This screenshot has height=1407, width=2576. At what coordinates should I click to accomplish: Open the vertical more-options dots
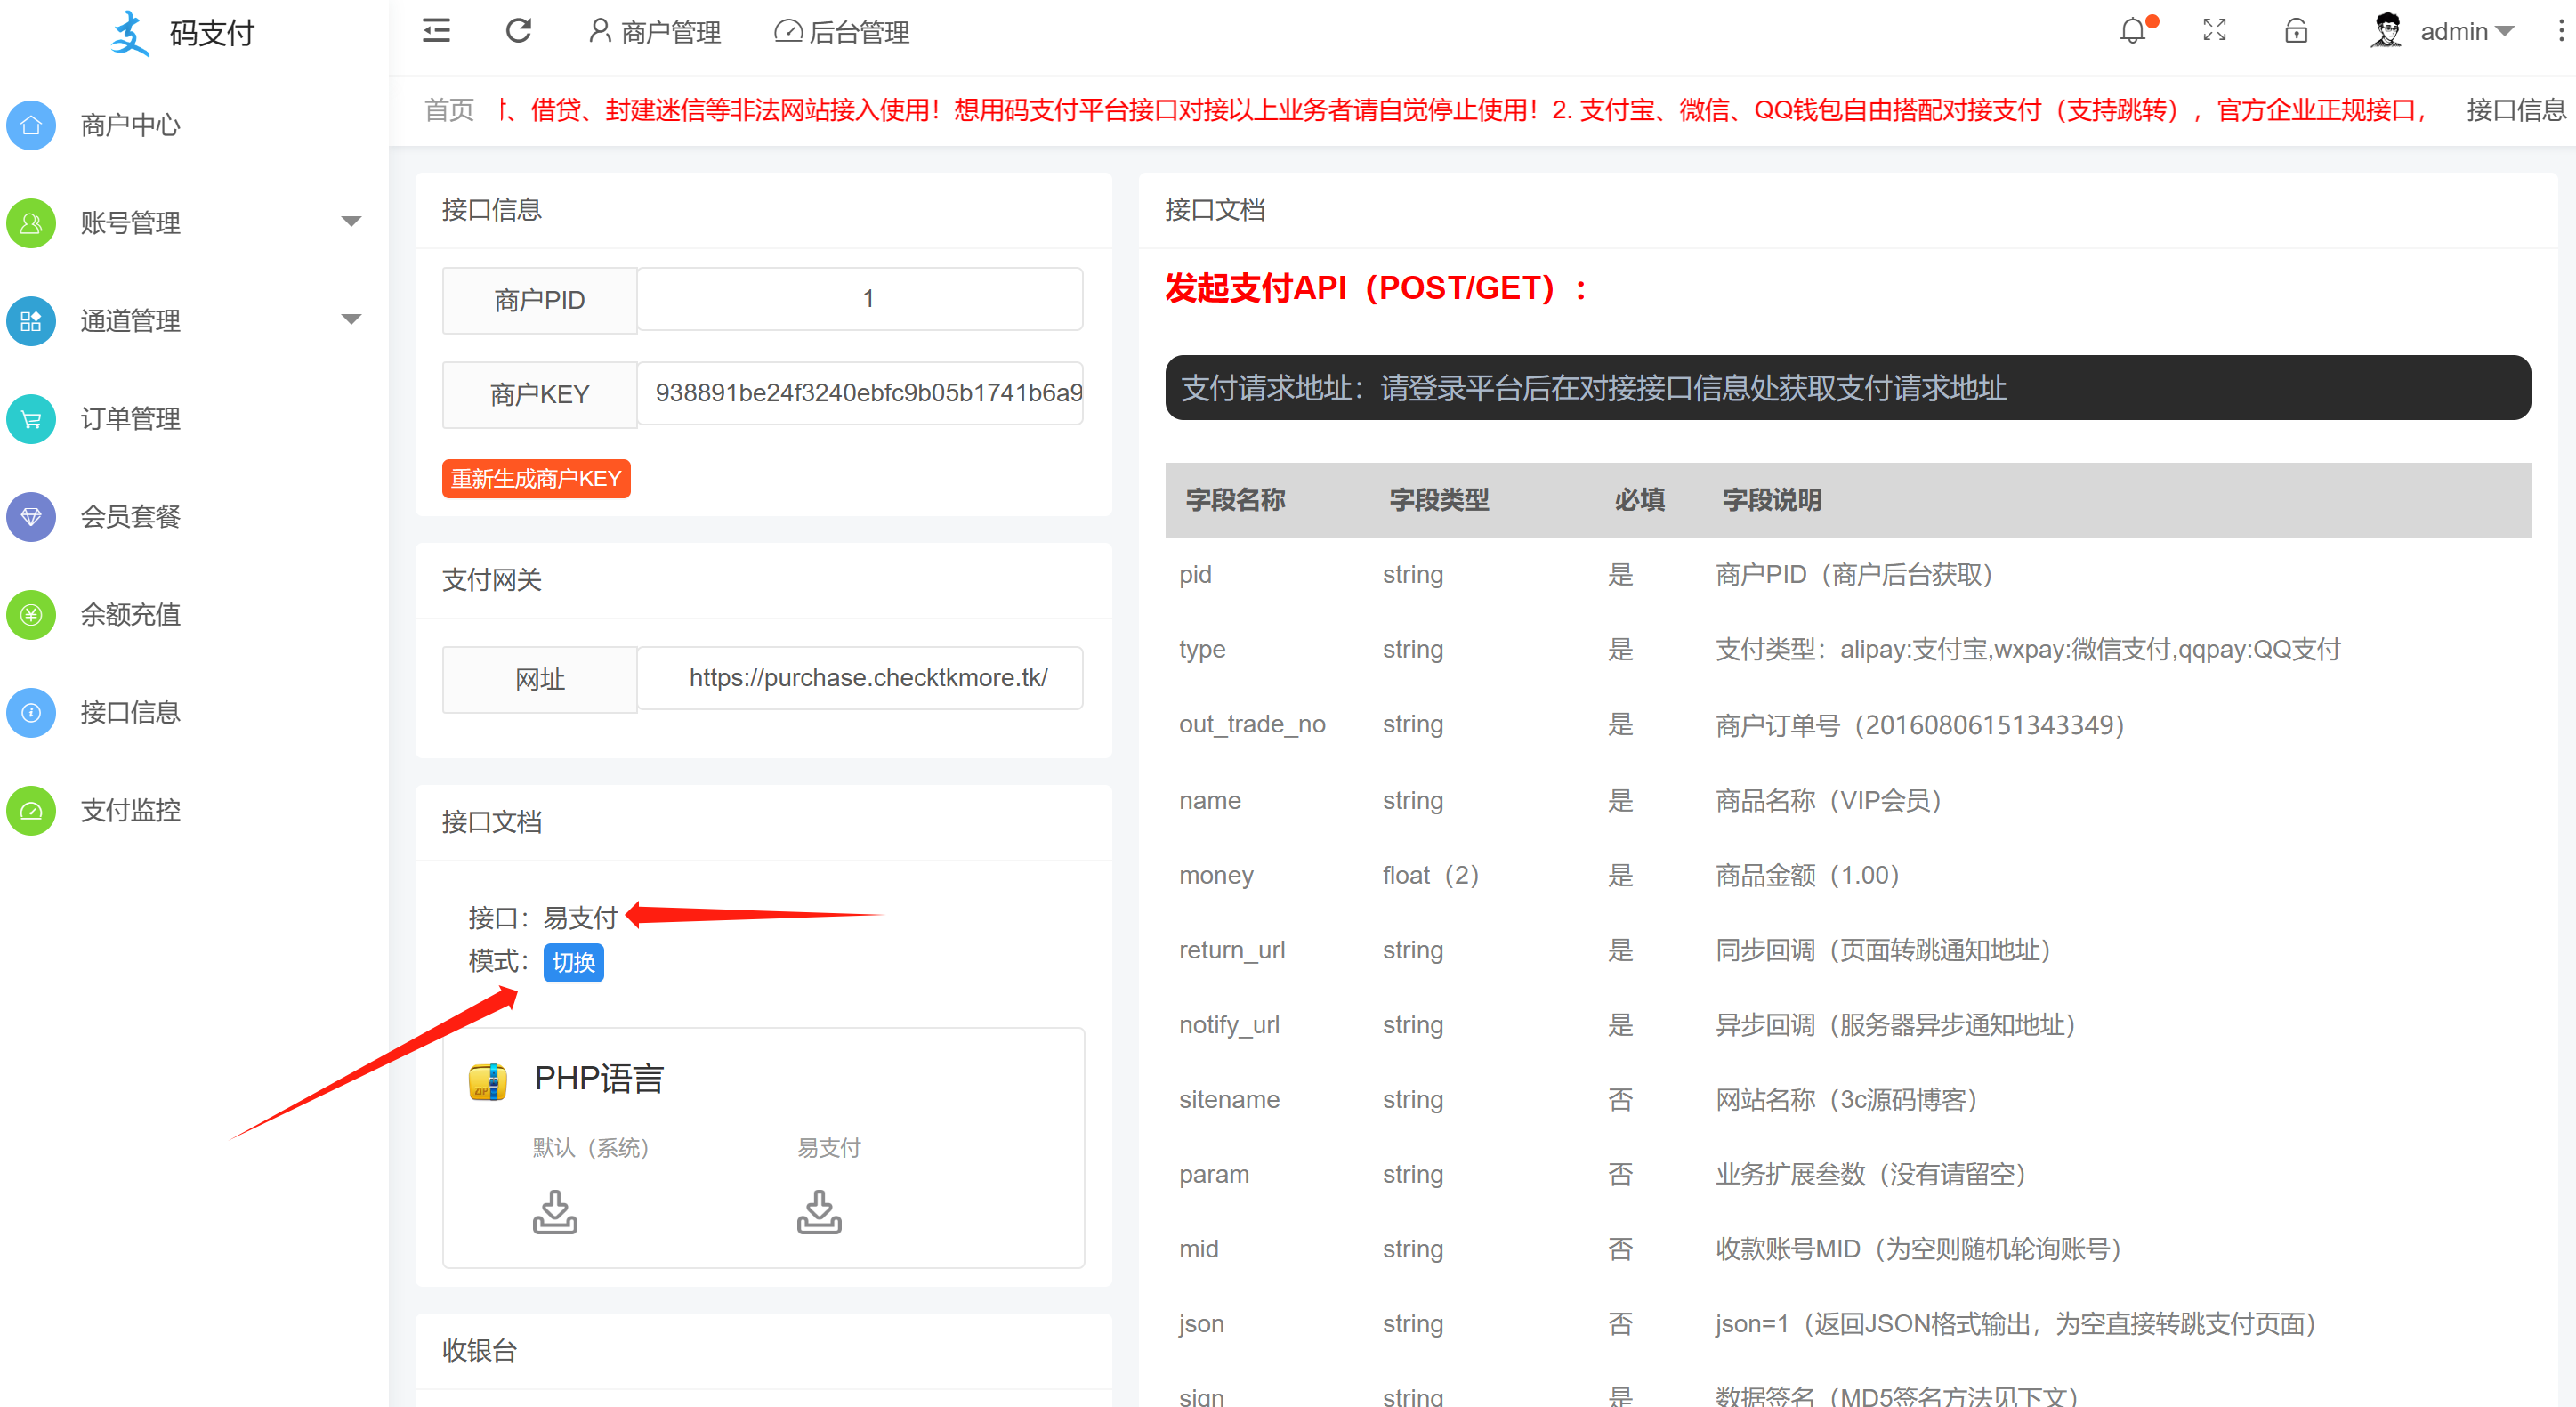coord(2561,31)
